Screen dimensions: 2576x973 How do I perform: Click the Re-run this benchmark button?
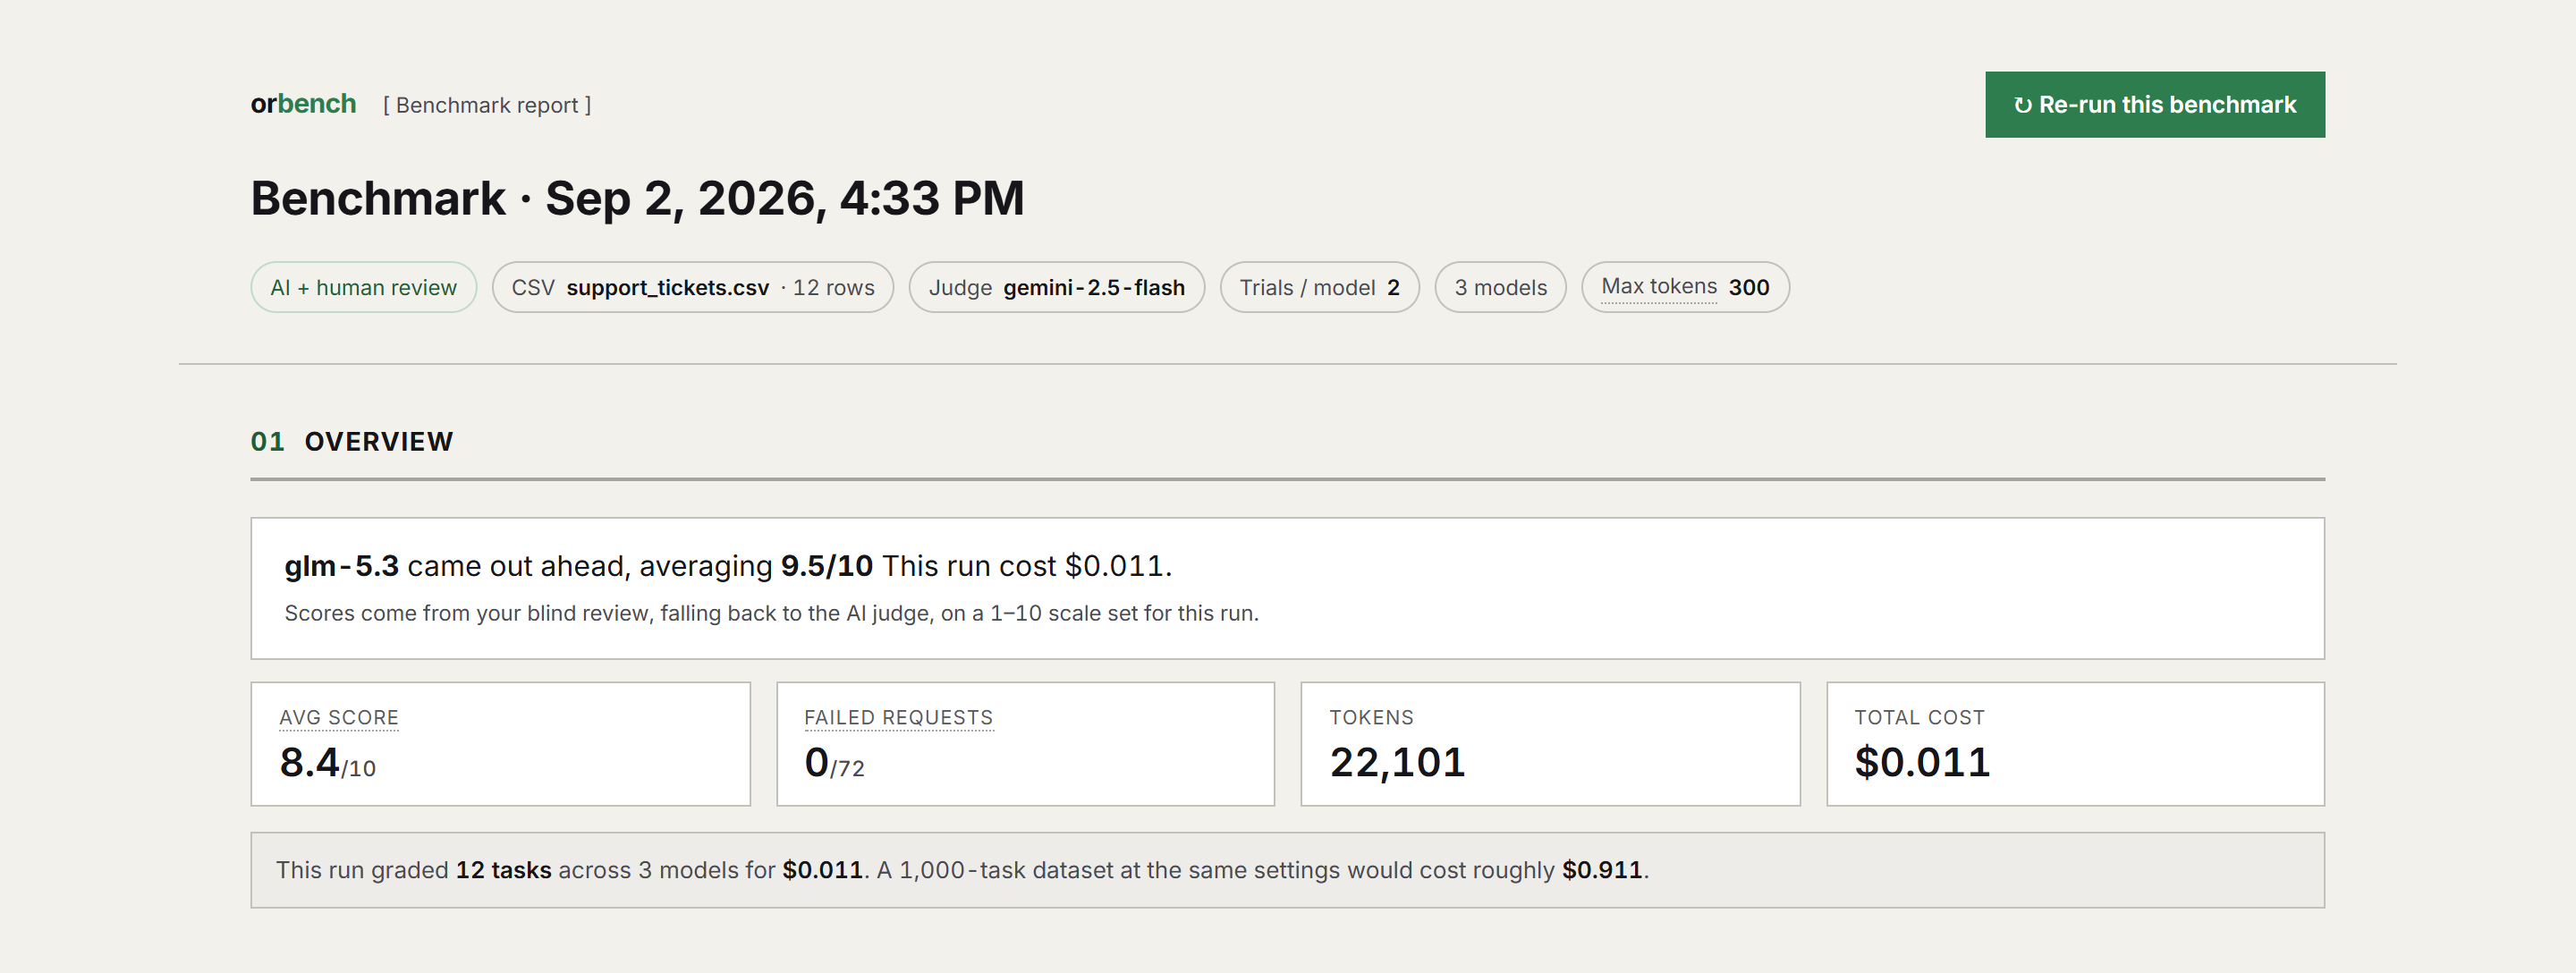click(2154, 104)
